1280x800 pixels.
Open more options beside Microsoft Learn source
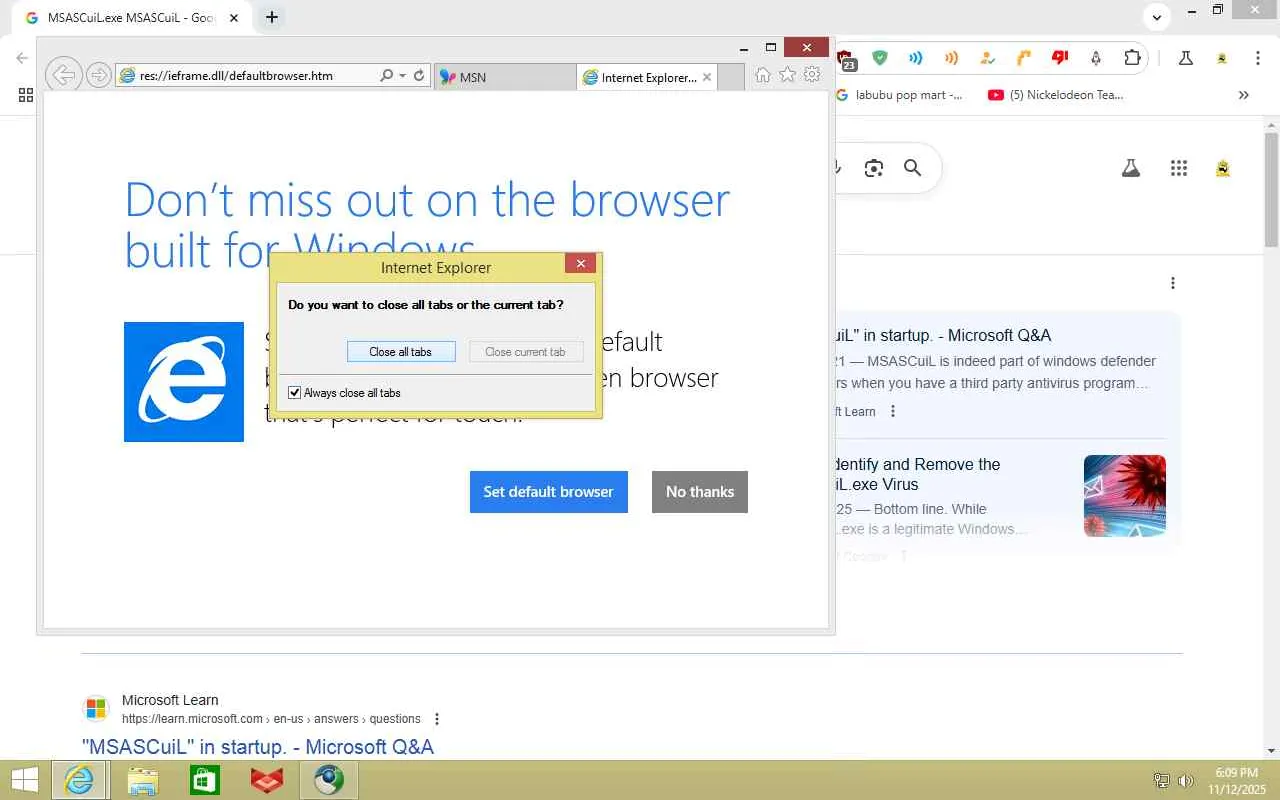tap(893, 411)
